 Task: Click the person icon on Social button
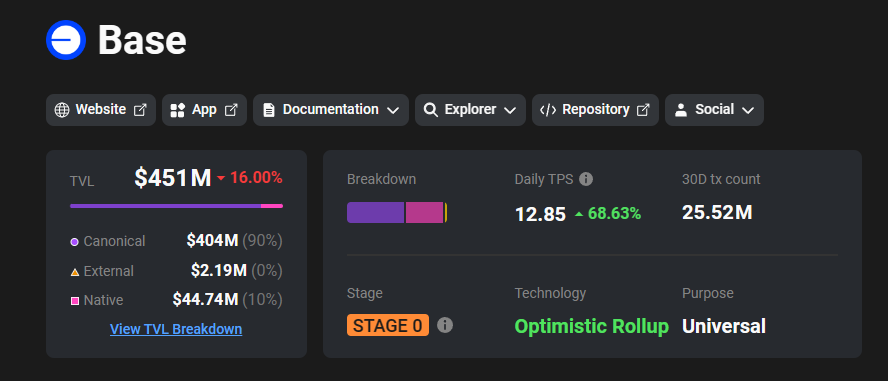[681, 110]
